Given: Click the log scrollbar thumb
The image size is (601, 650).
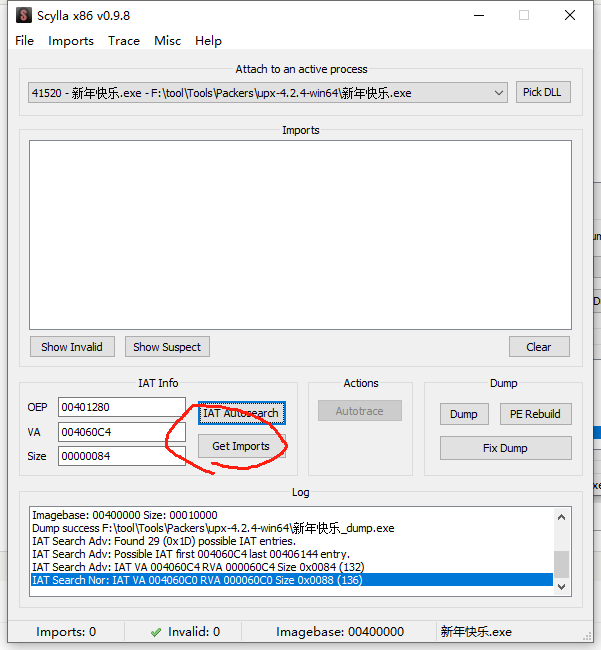Looking at the screenshot, I should (x=562, y=564).
